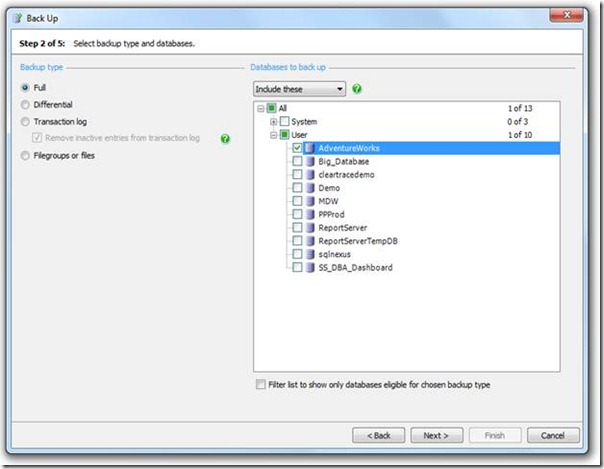Collapse the User databases node
Viewport: 604px width, 469px height.
click(x=273, y=134)
